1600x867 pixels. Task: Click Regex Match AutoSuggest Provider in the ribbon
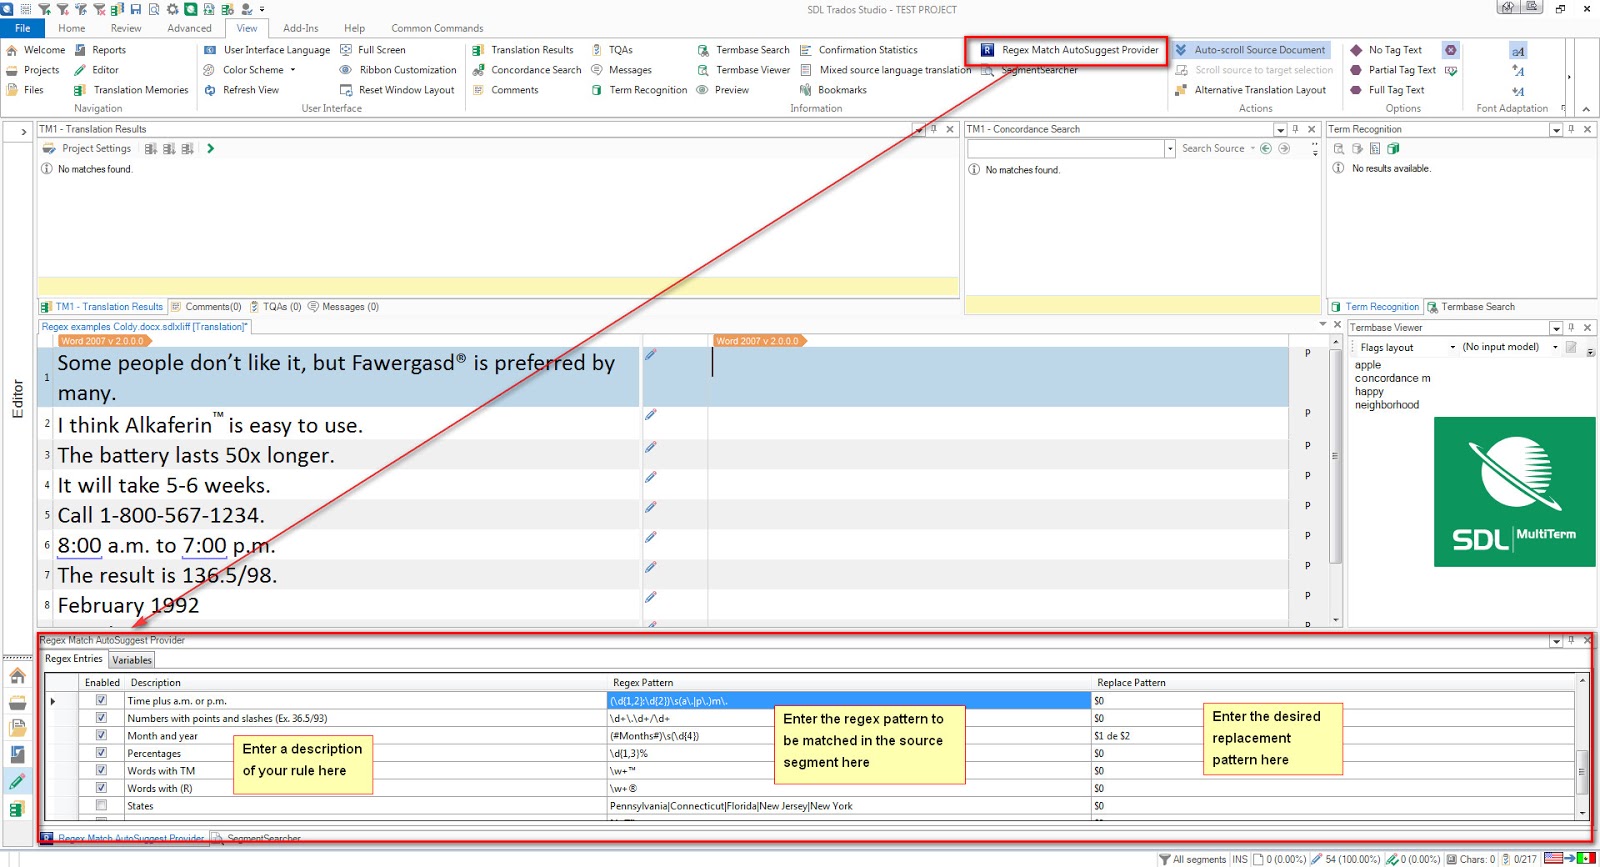pyautogui.click(x=1069, y=50)
